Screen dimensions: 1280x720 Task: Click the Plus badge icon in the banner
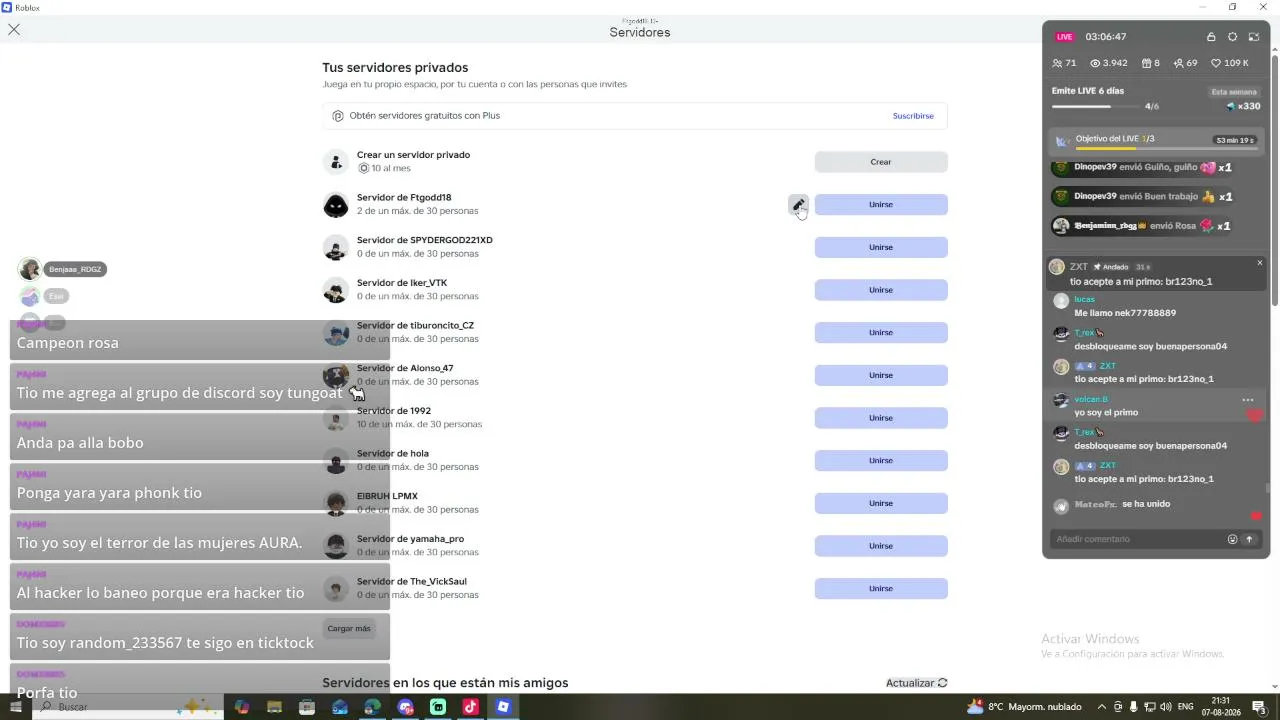pyautogui.click(x=338, y=116)
